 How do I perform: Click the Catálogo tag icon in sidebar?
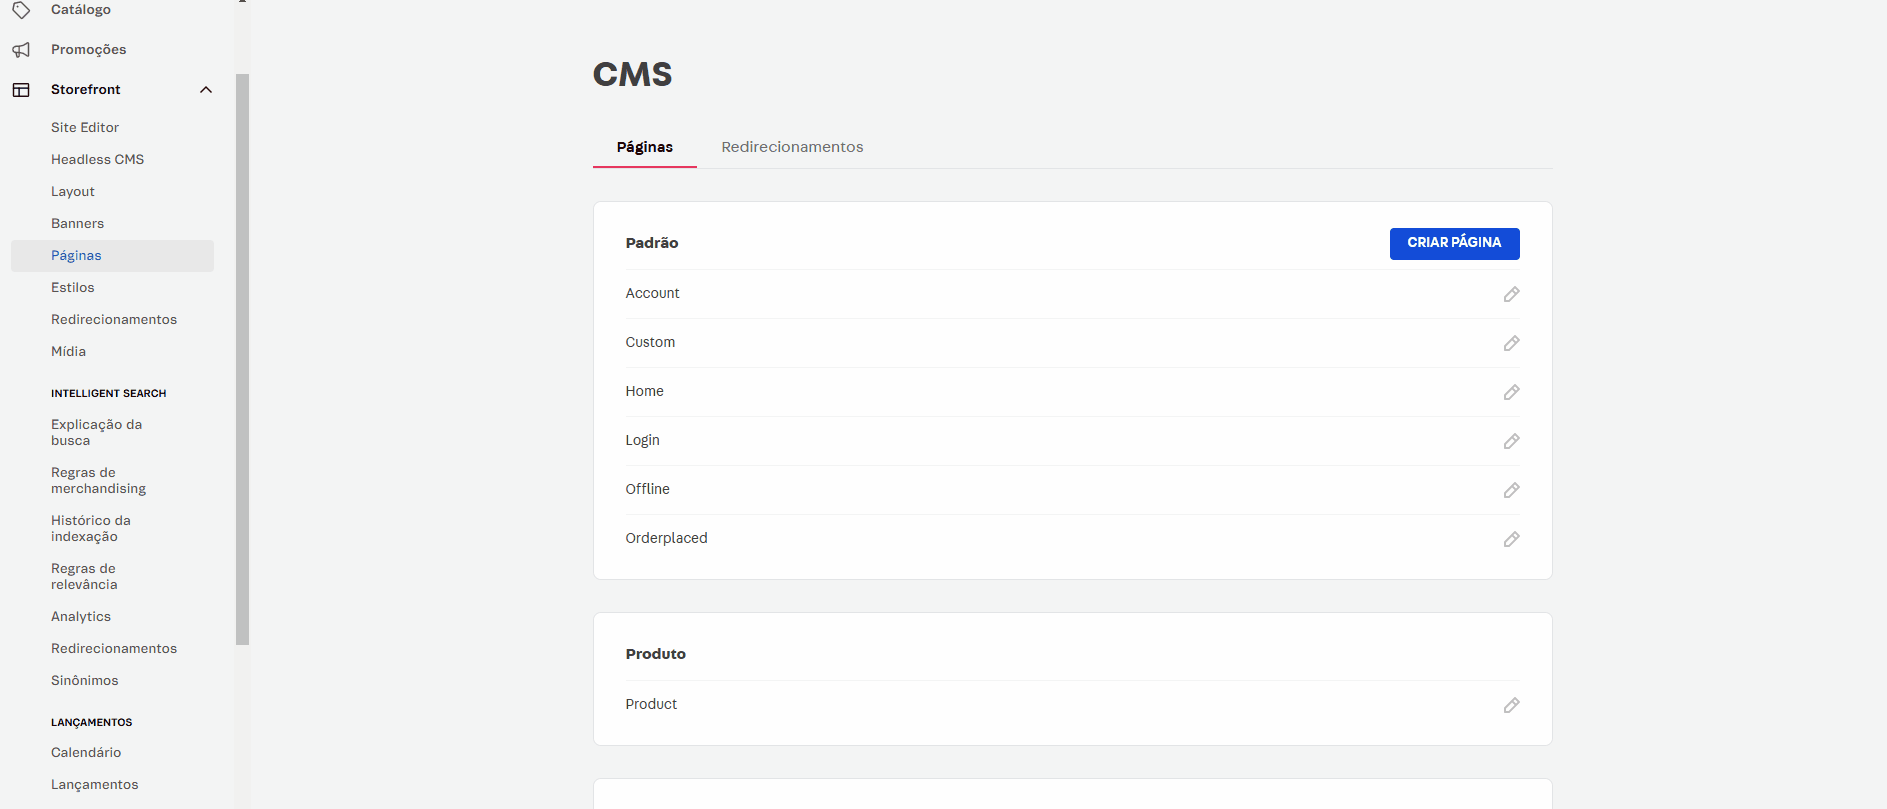coord(21,9)
